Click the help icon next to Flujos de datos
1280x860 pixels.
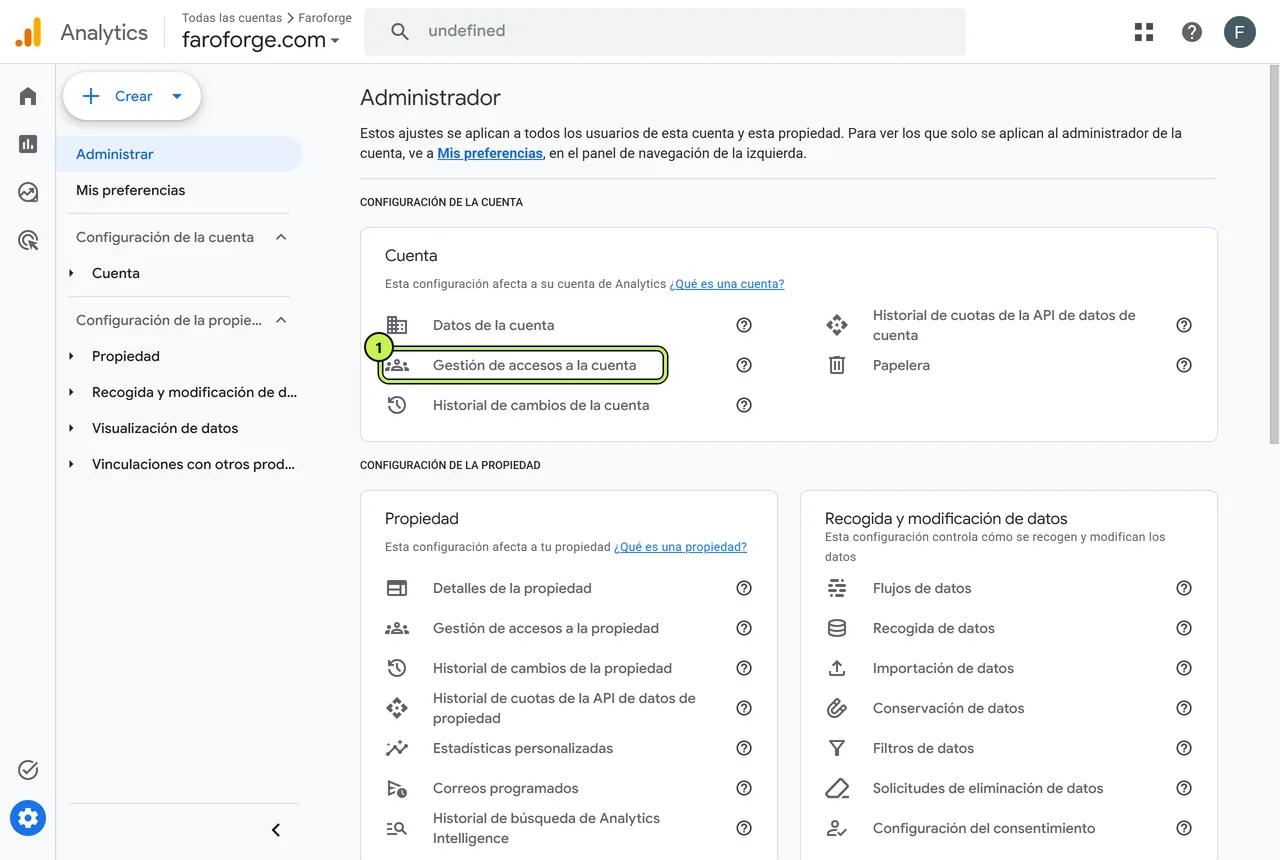click(x=1184, y=588)
